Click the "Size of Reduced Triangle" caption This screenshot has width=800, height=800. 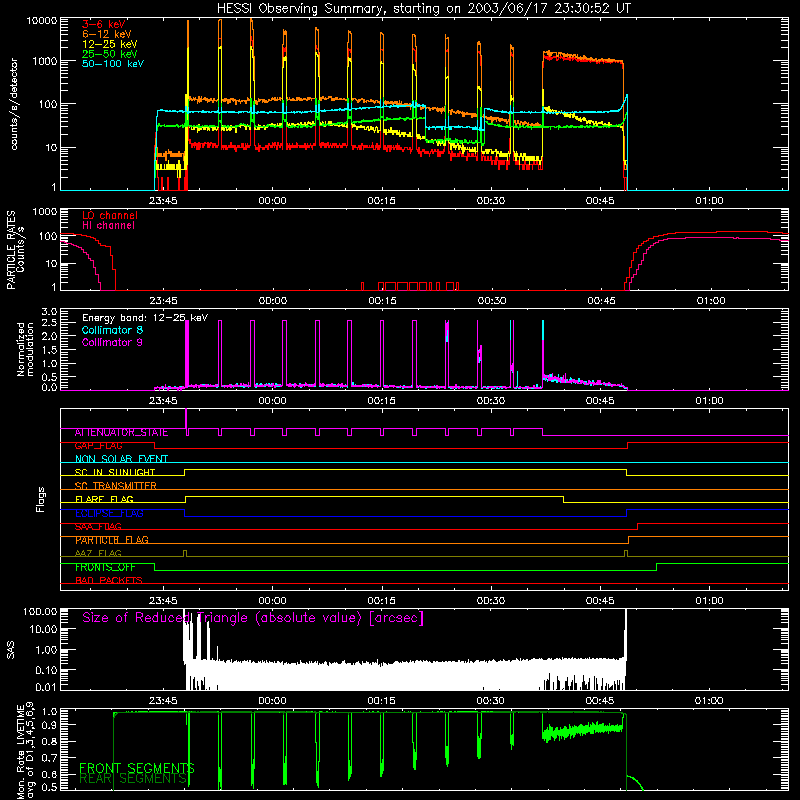(x=253, y=618)
